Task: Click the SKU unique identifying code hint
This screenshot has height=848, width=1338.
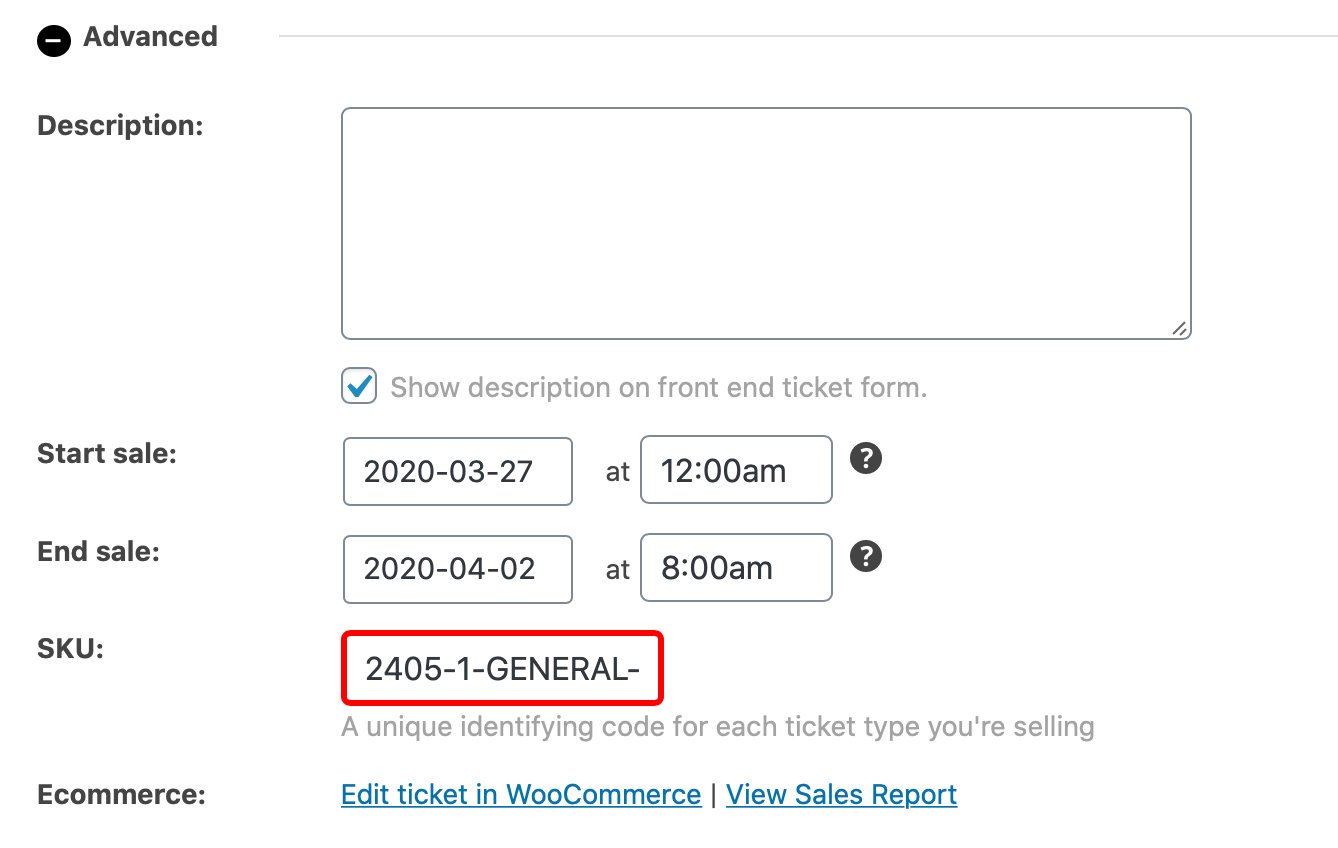Action: (717, 726)
